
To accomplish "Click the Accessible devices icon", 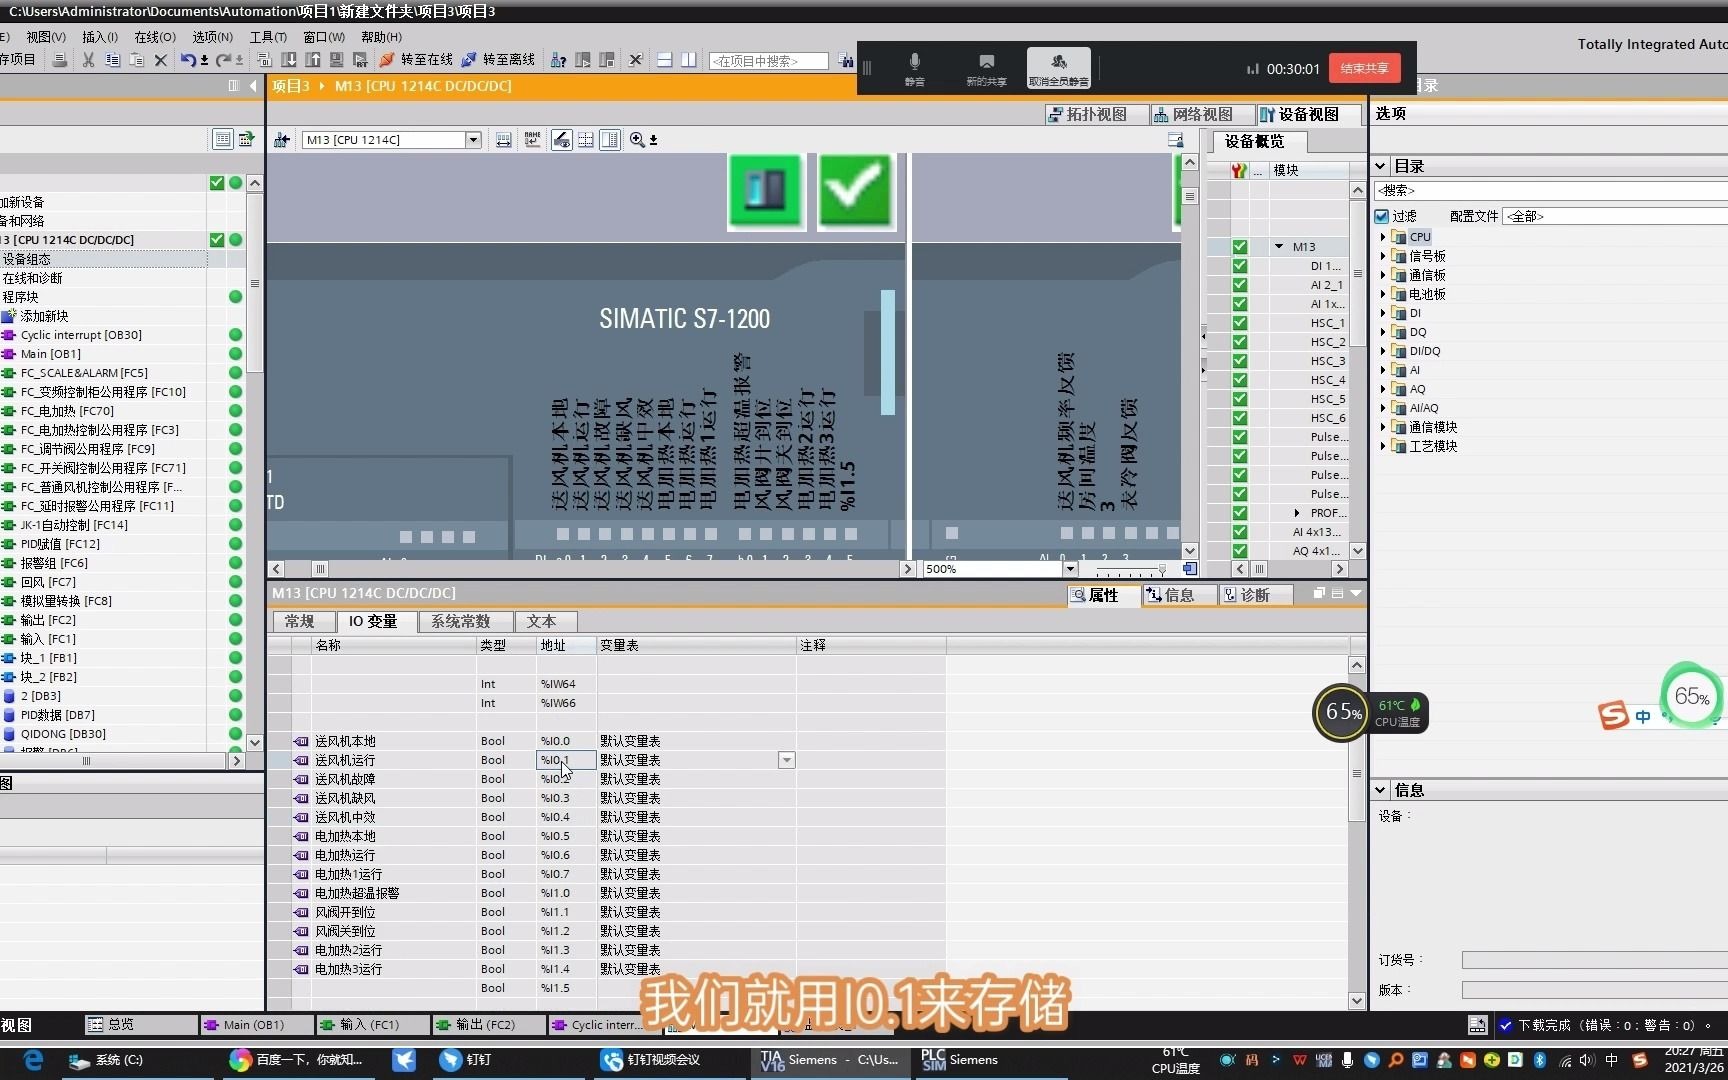I will click(559, 60).
